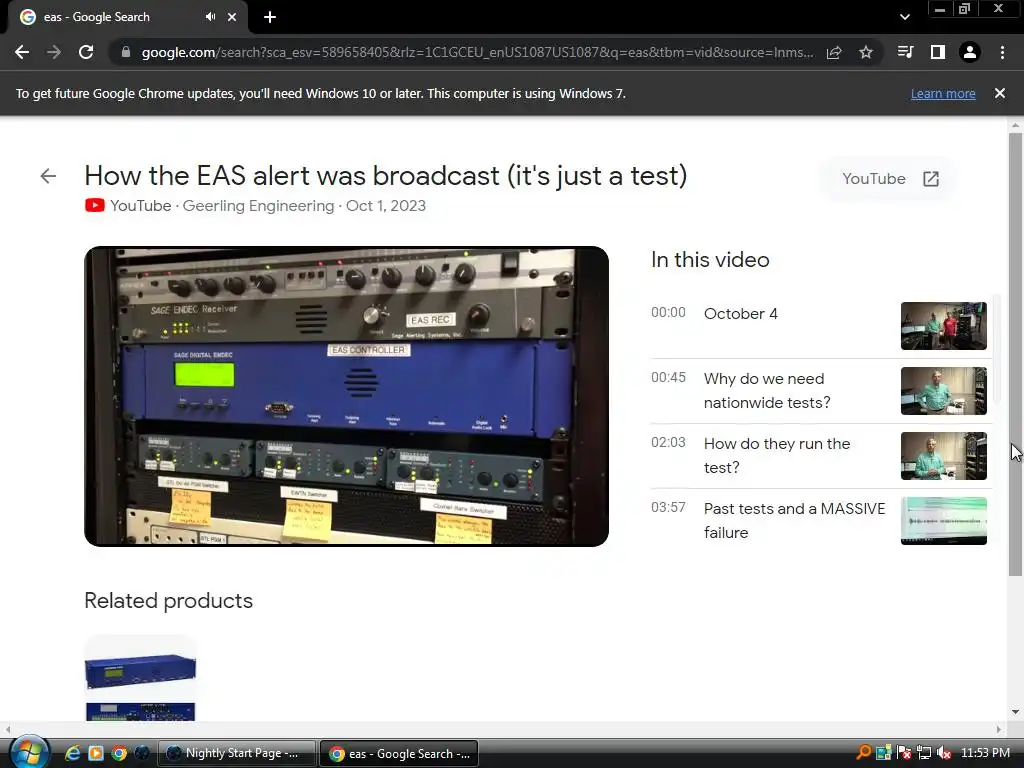Open Chrome's three-dot menu
Screen dimensions: 1024x768
pos(1002,52)
